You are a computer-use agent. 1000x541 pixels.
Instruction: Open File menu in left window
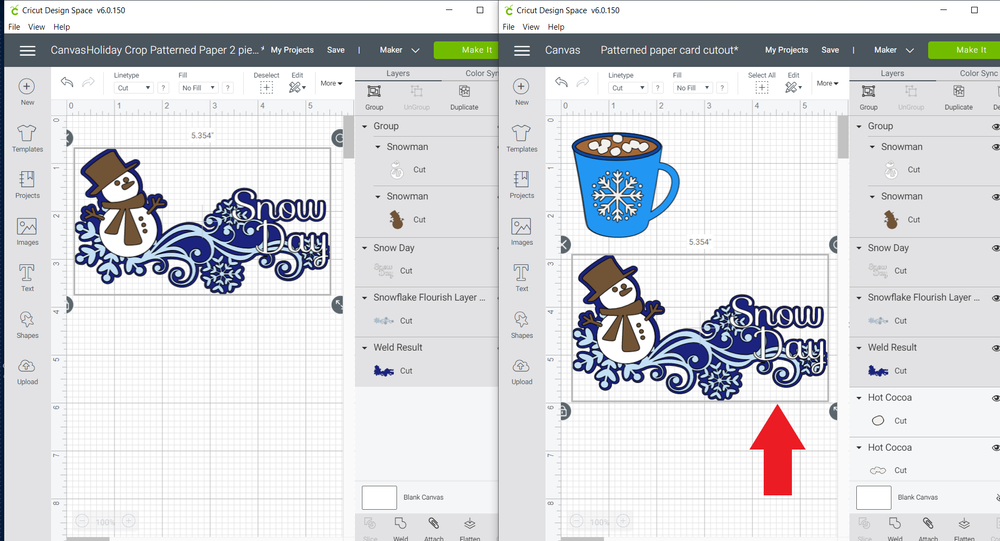pos(14,27)
